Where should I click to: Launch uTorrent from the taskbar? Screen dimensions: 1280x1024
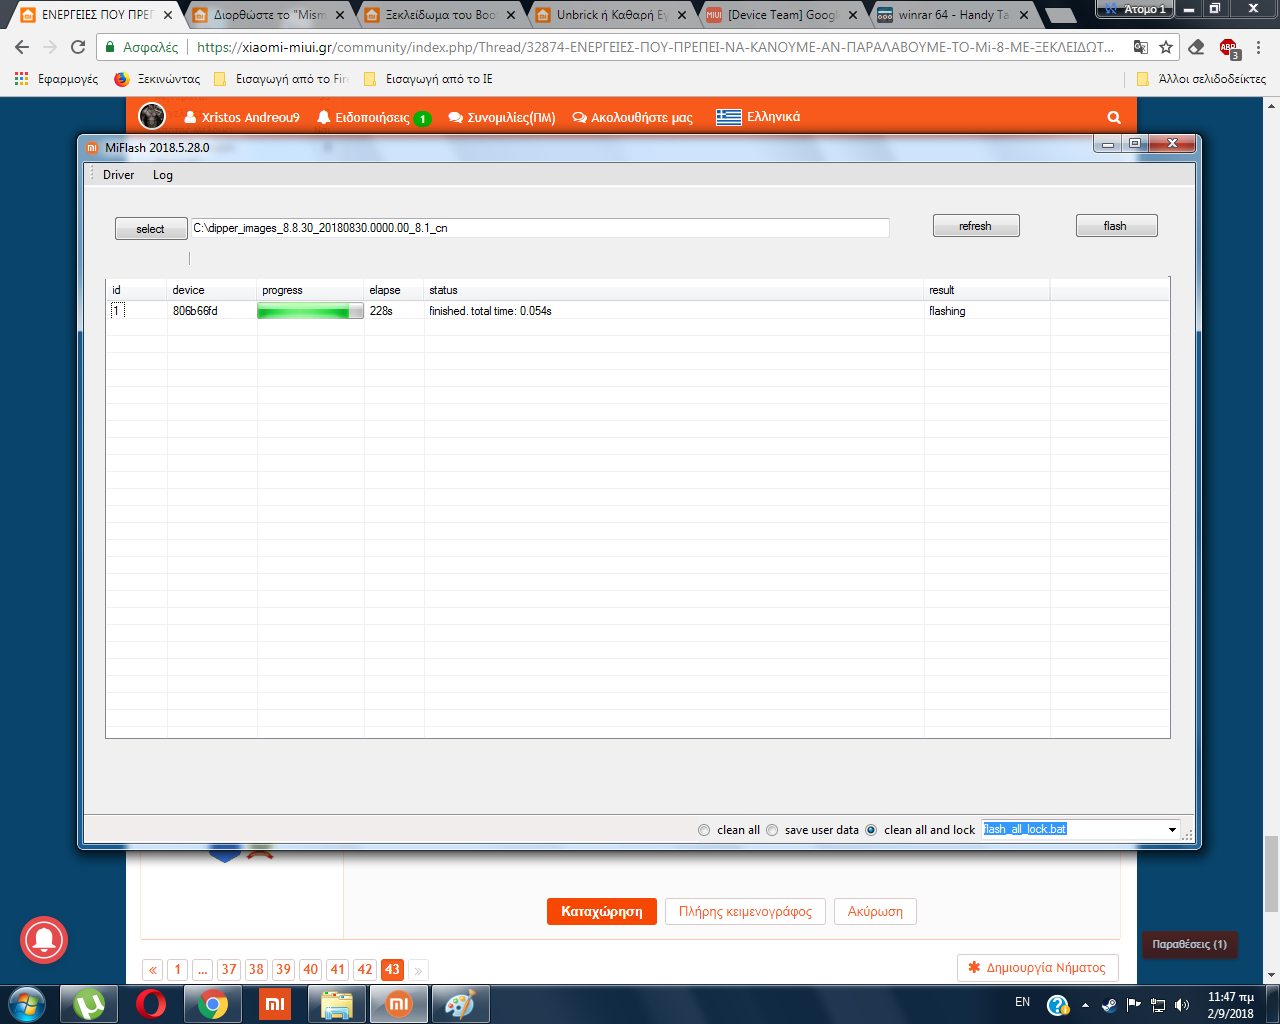[89, 1004]
